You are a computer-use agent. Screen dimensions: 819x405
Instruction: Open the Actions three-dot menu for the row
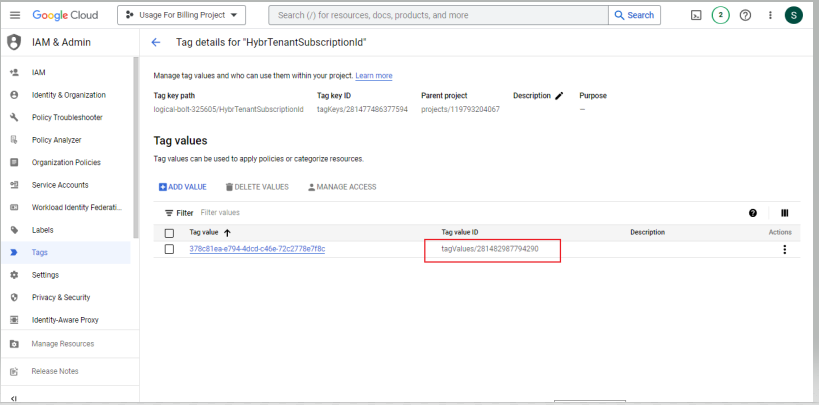click(784, 250)
